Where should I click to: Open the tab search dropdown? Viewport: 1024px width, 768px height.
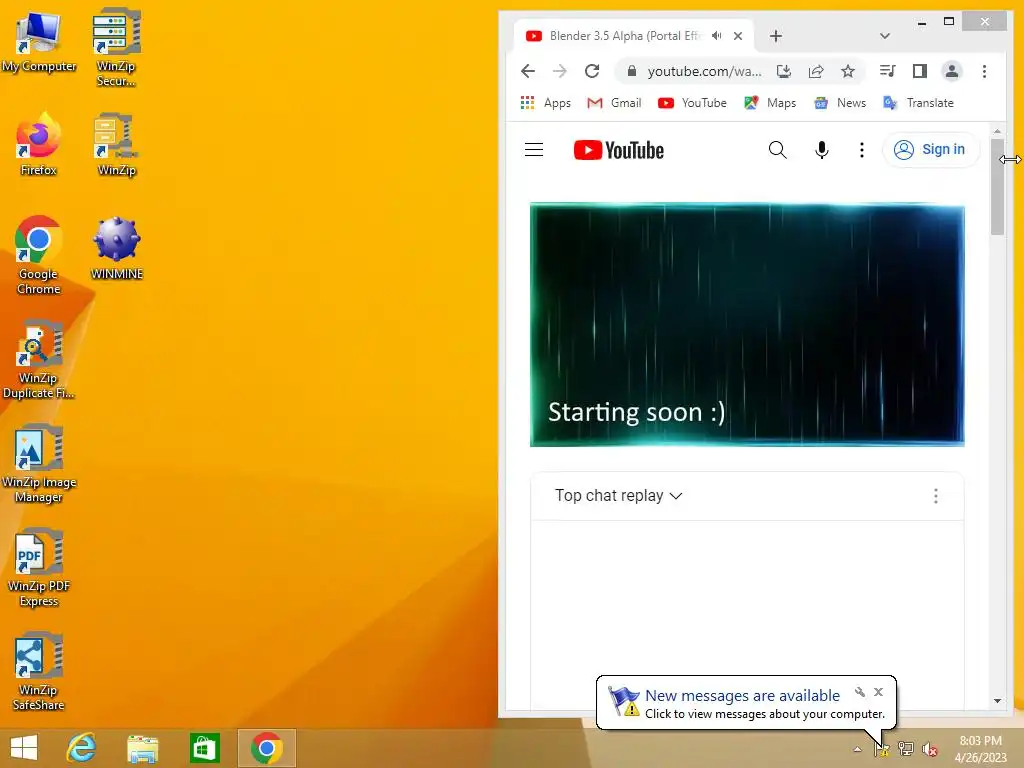(885, 36)
